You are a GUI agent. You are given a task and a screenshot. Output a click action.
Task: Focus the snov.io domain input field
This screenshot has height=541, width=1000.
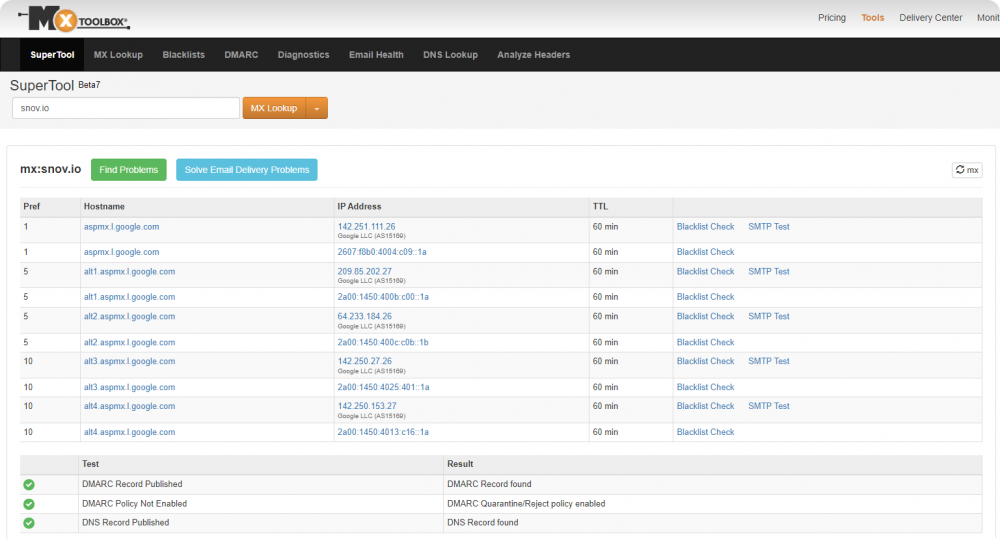point(126,108)
